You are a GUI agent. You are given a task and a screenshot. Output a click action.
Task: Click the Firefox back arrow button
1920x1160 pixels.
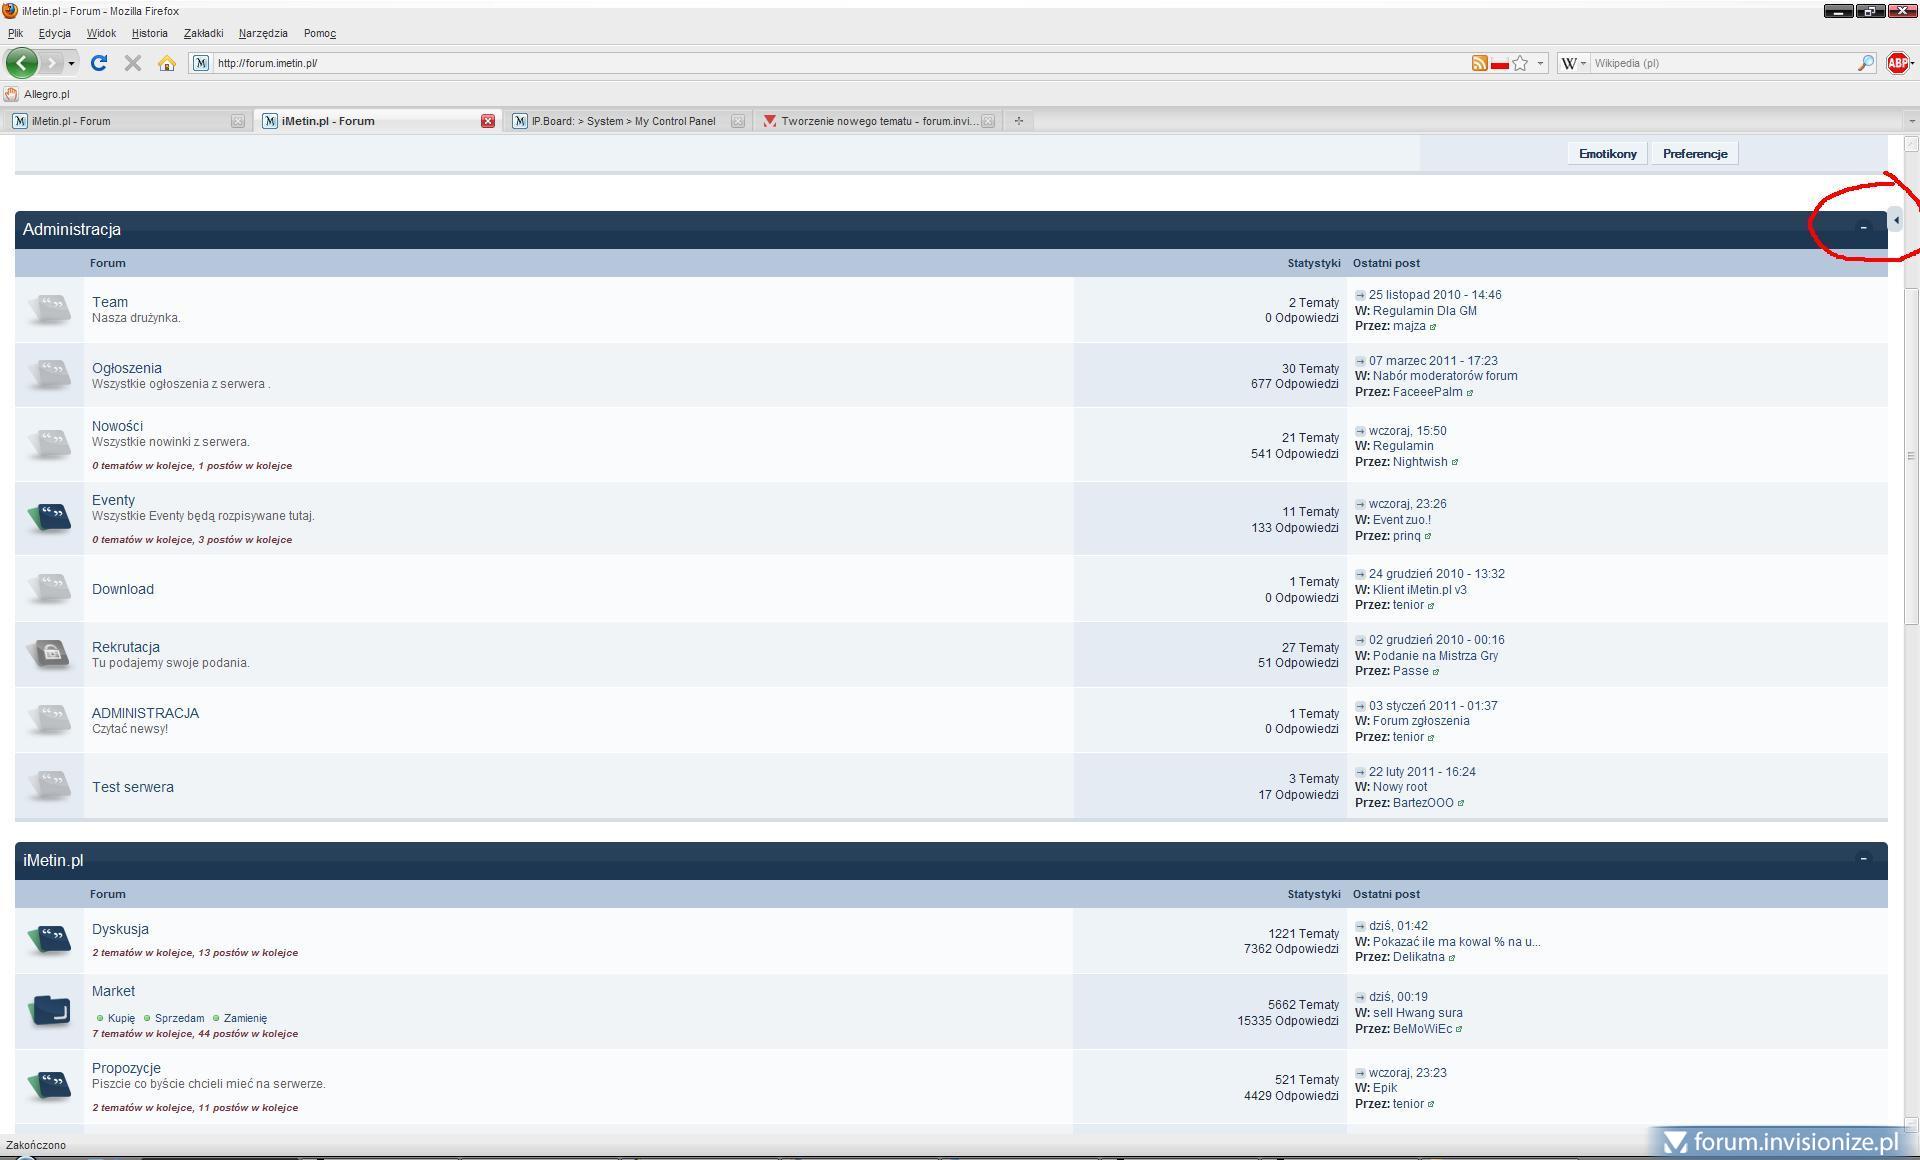click(21, 63)
